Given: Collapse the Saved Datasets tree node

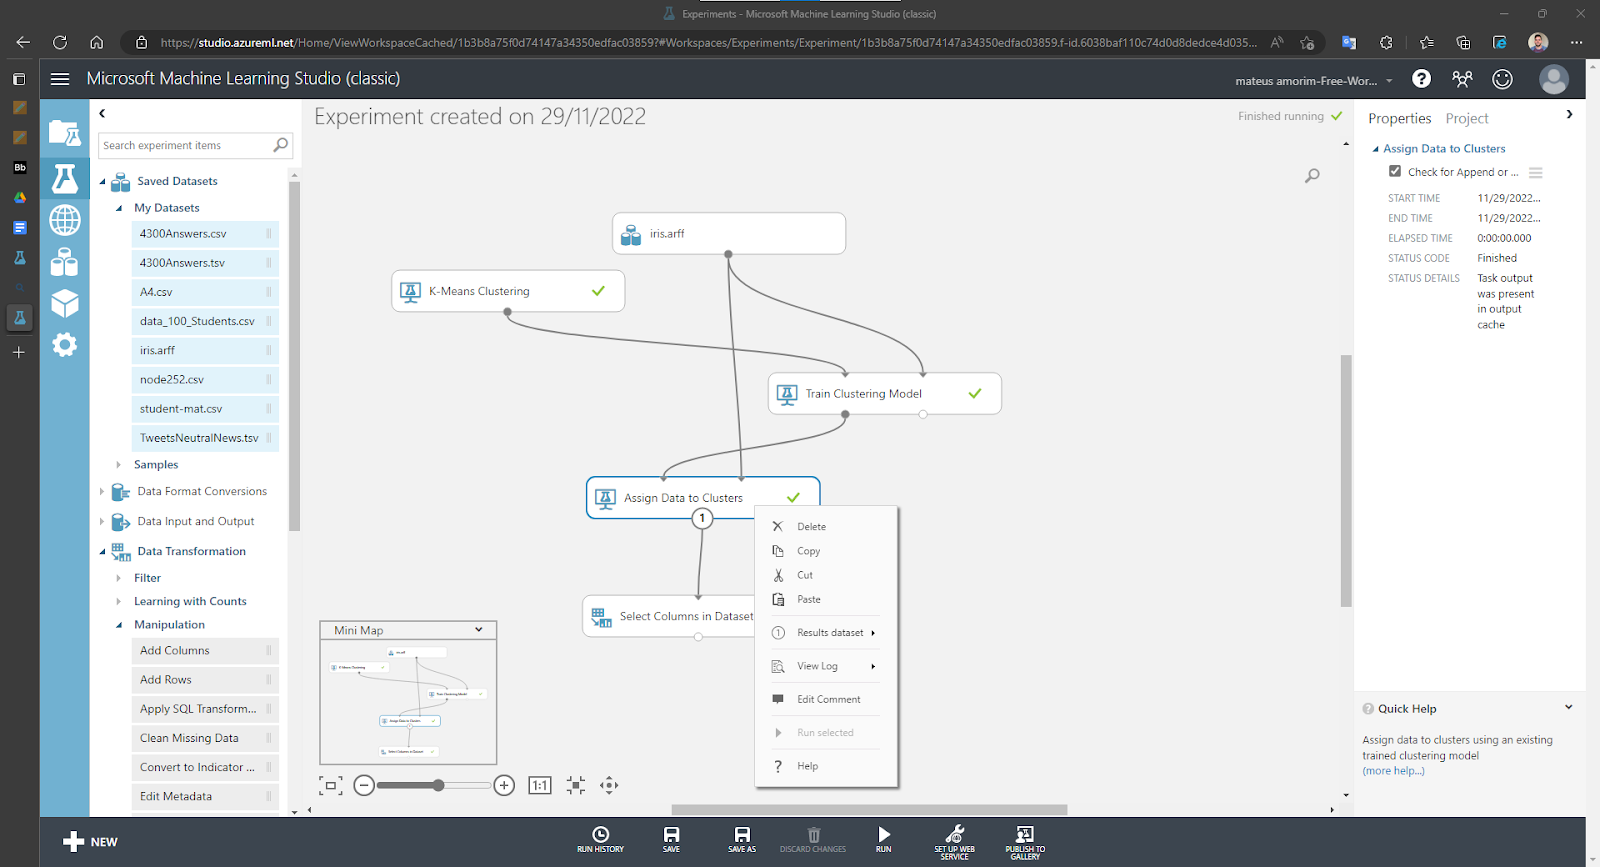Looking at the screenshot, I should tap(102, 181).
